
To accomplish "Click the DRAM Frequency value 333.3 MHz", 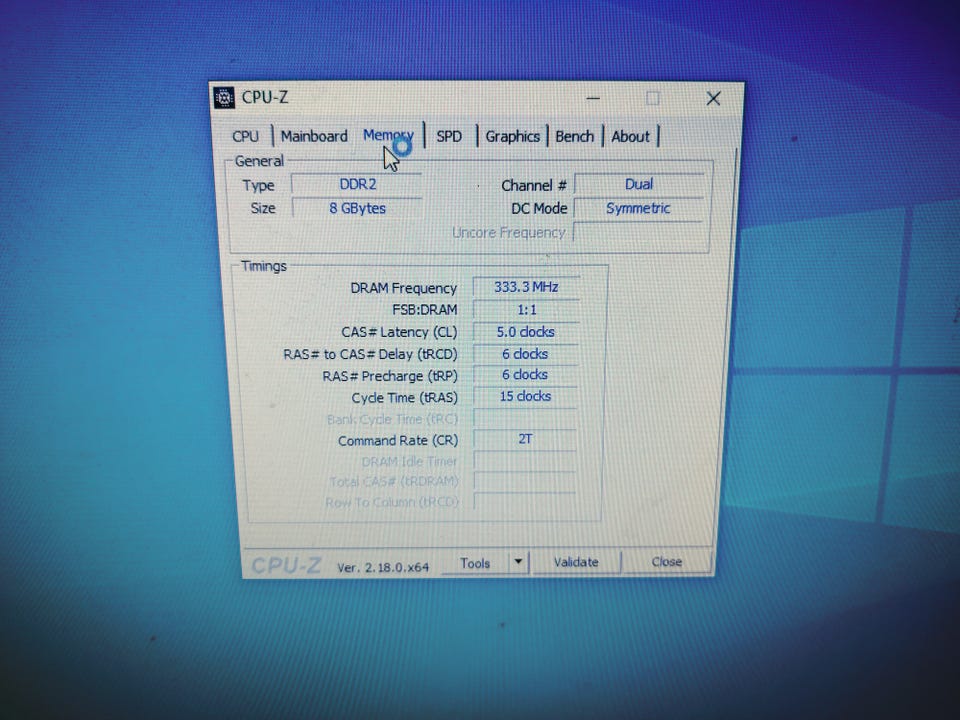I will pos(526,287).
